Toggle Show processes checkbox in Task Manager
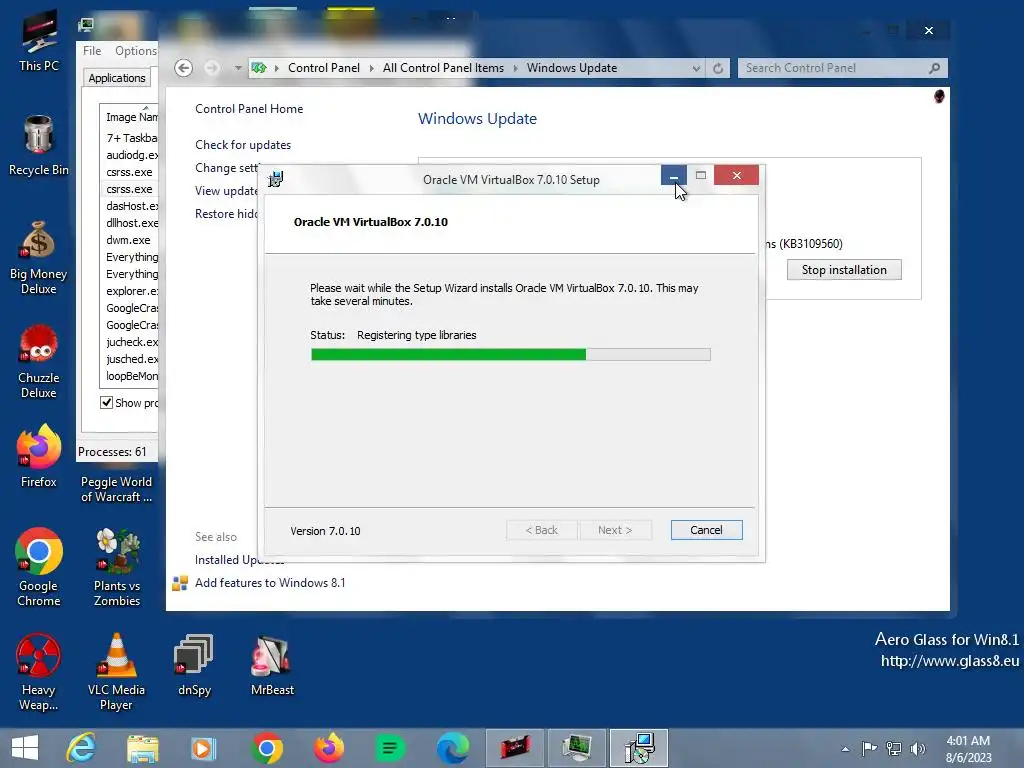This screenshot has height=768, width=1024. [x=106, y=402]
